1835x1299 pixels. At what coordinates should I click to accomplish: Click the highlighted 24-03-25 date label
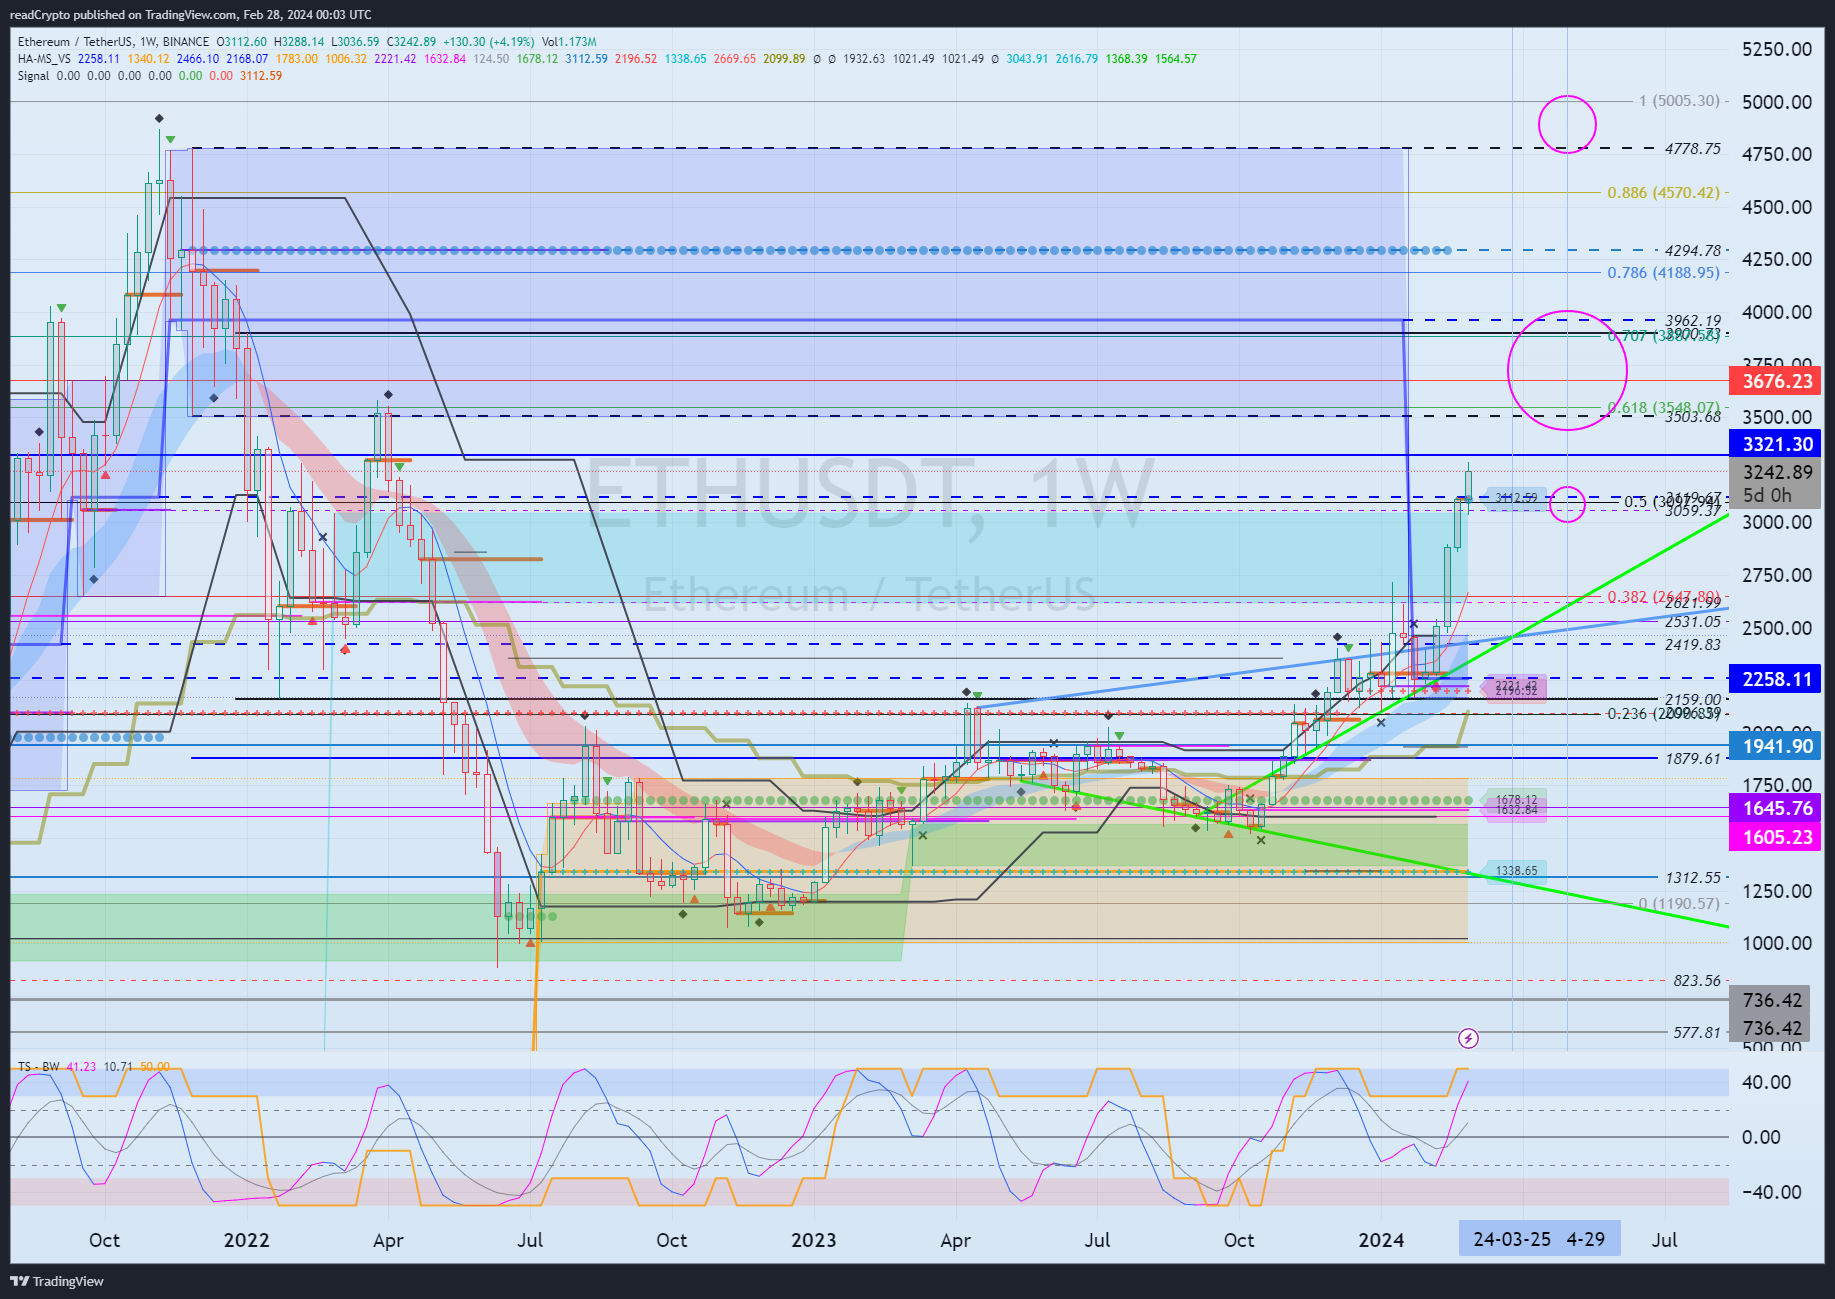(x=1512, y=1239)
